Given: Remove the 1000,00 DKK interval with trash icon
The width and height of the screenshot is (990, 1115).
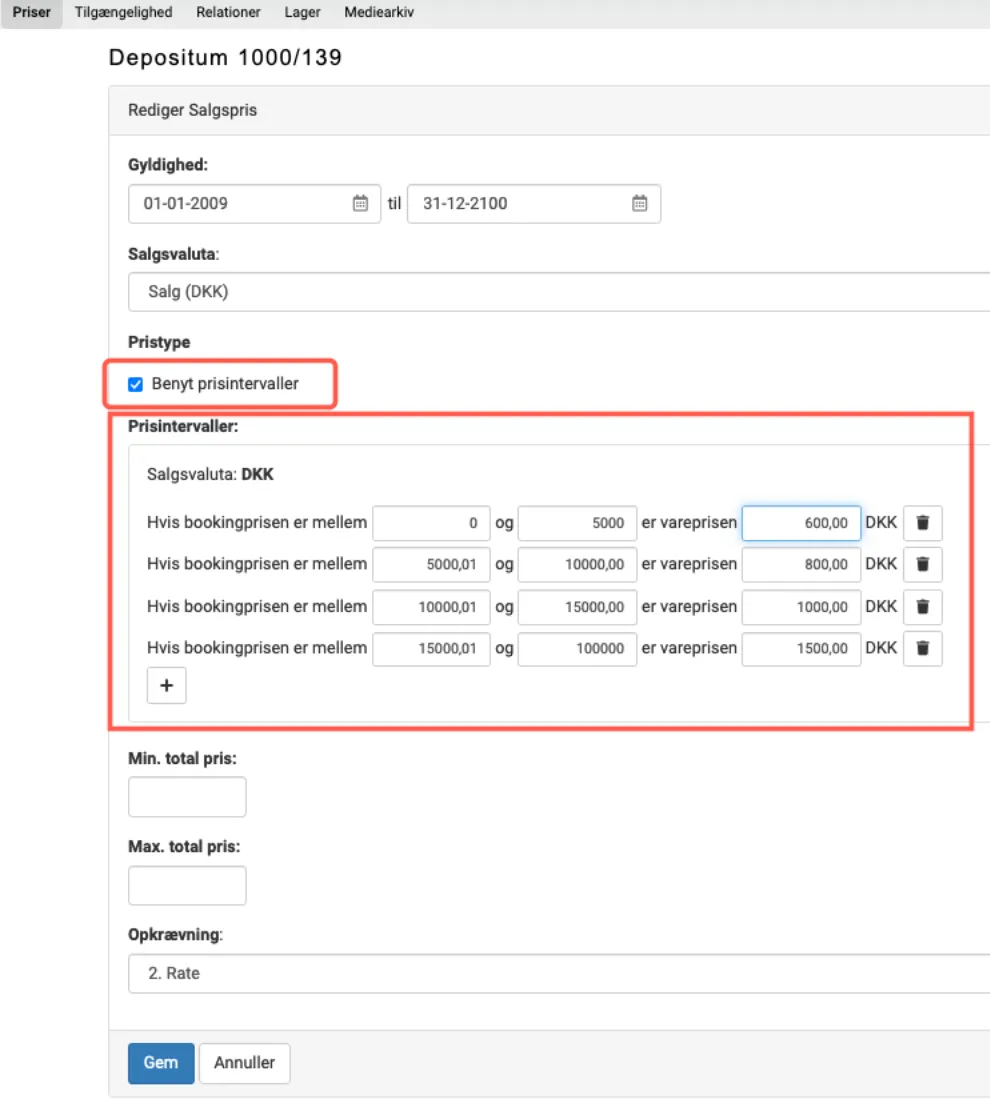Looking at the screenshot, I should (x=922, y=607).
